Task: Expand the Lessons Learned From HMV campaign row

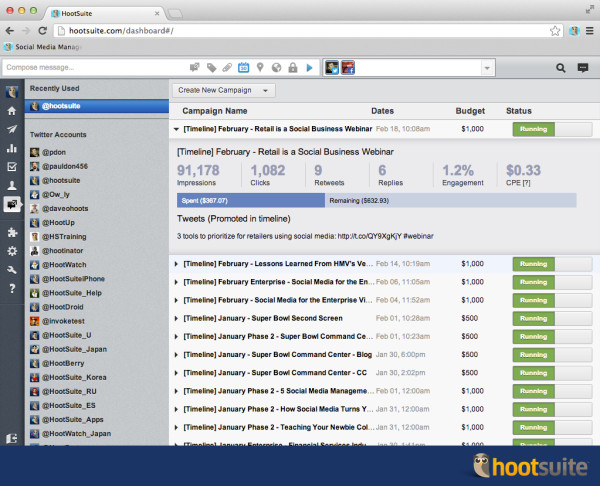Action: [176, 264]
